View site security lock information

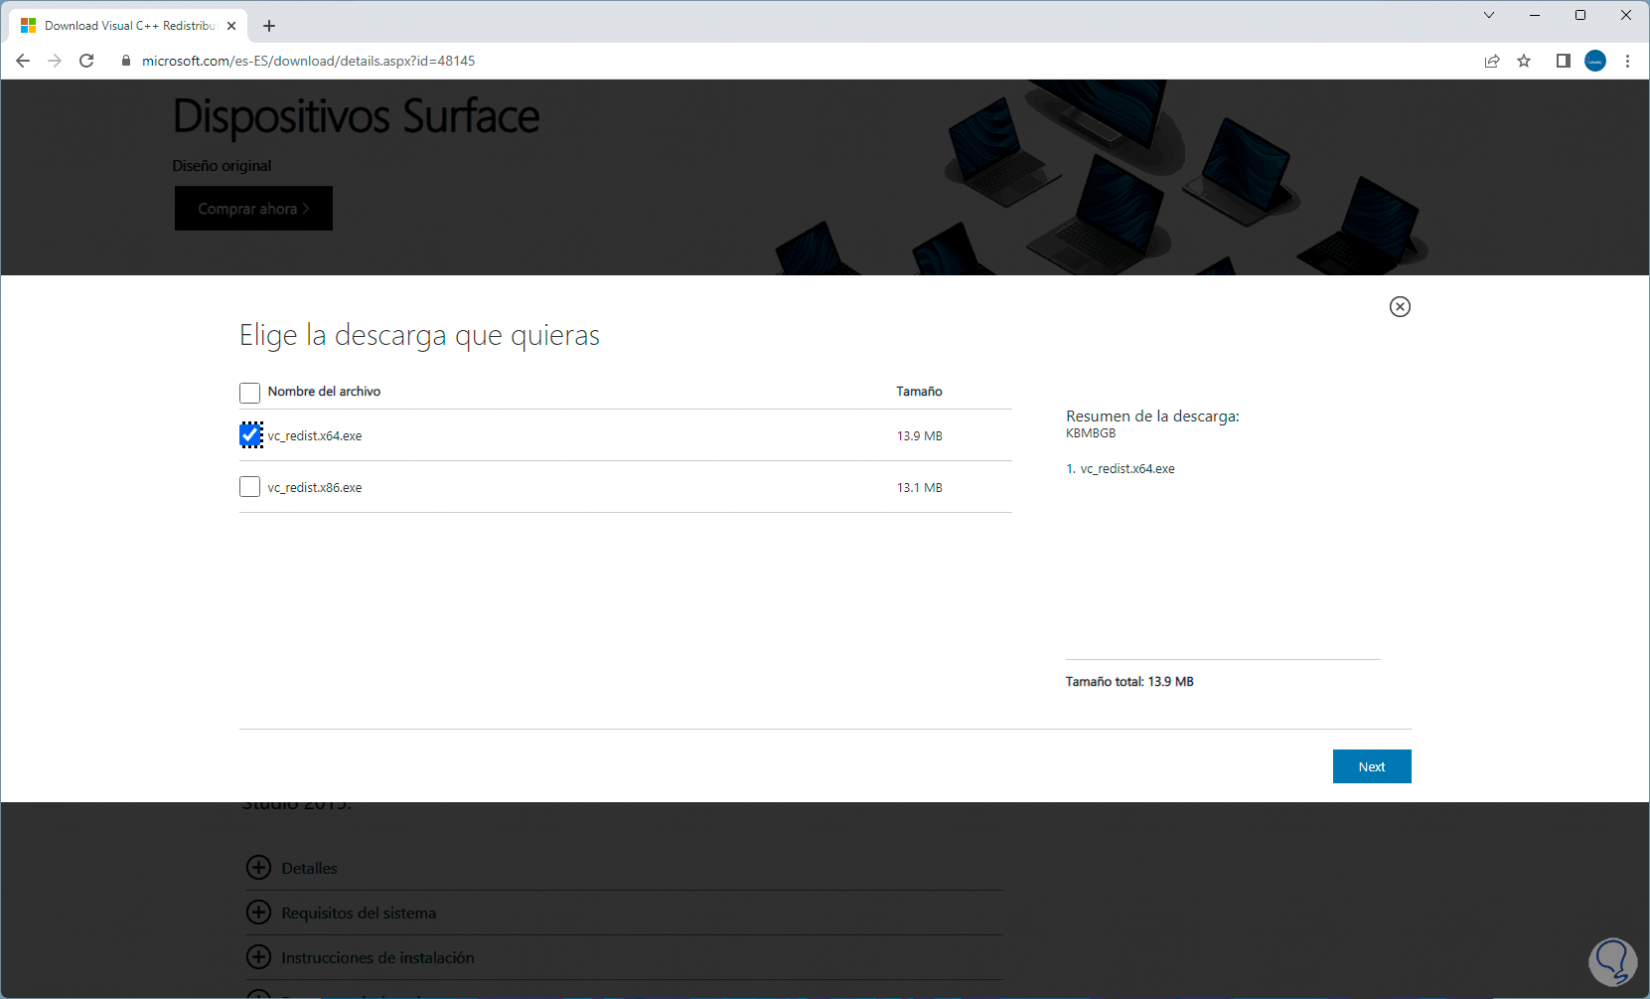coord(126,61)
